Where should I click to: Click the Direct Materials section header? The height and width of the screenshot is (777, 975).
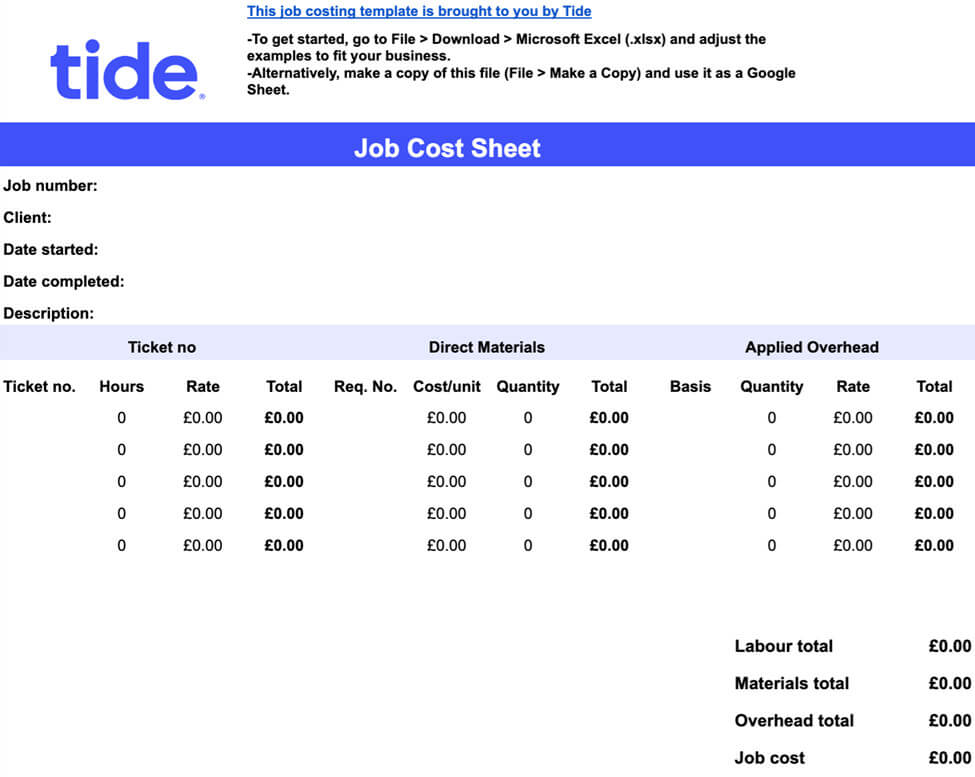tap(487, 347)
